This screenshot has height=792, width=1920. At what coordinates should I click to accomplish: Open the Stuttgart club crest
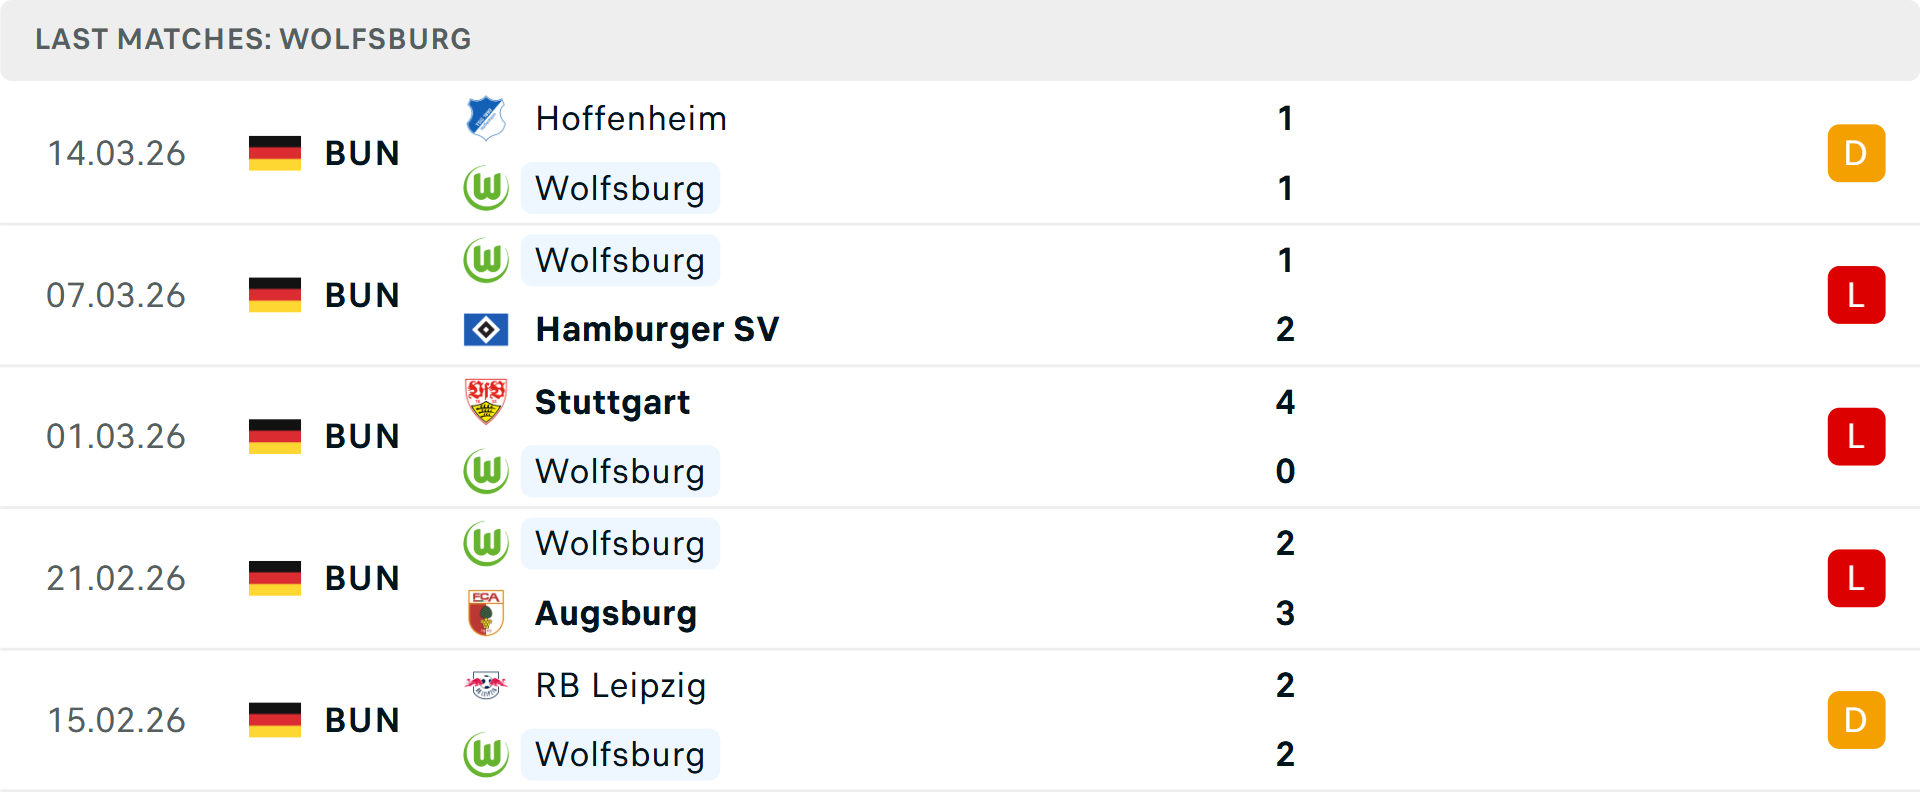(x=486, y=402)
